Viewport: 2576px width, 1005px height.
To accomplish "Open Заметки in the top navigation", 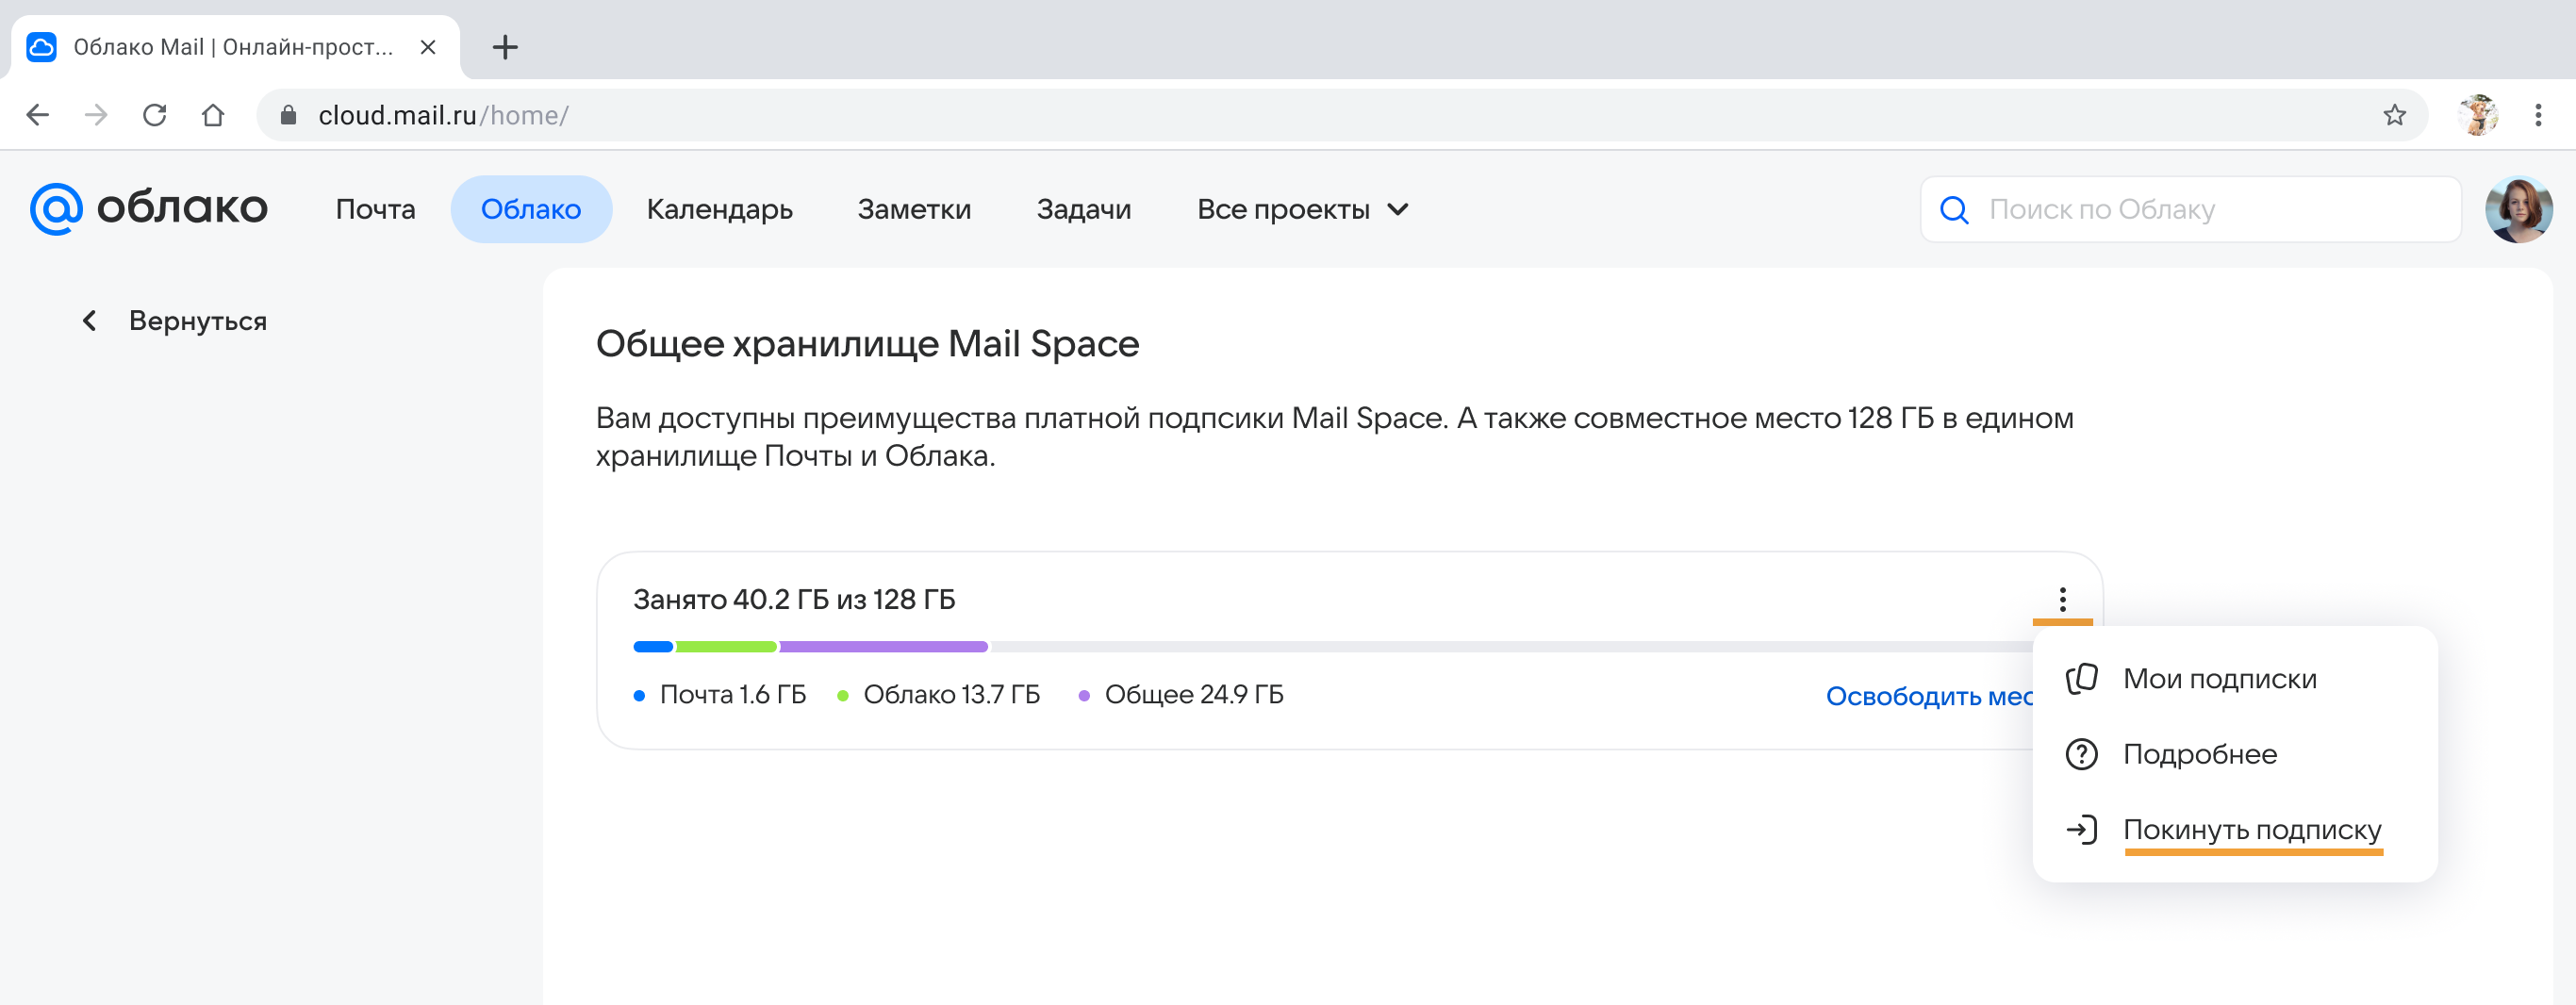I will (x=914, y=209).
